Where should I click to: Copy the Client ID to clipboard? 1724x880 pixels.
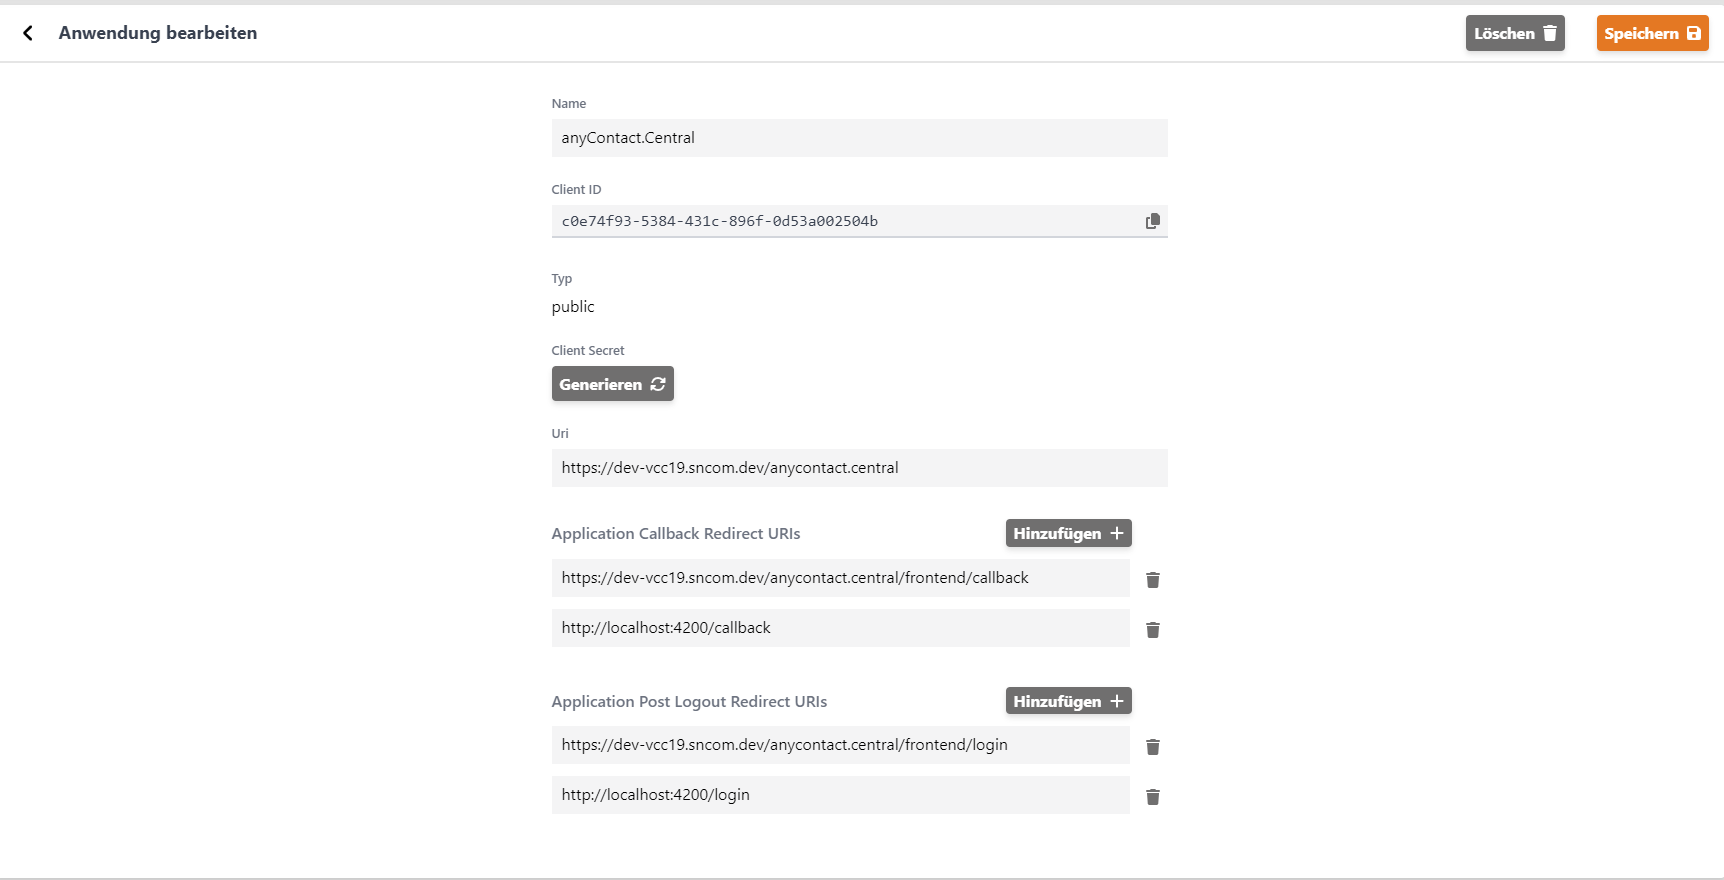(x=1152, y=221)
